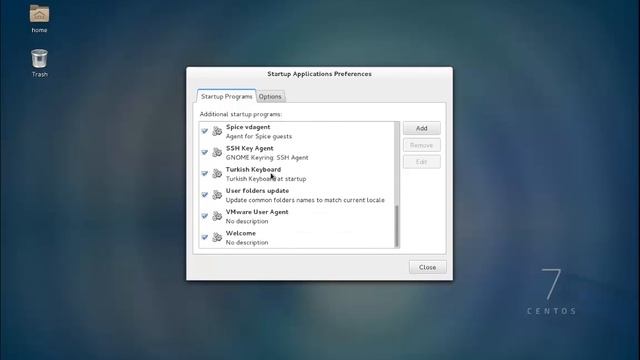The image size is (640, 360).
Task: Click the Add button
Action: pos(422,128)
